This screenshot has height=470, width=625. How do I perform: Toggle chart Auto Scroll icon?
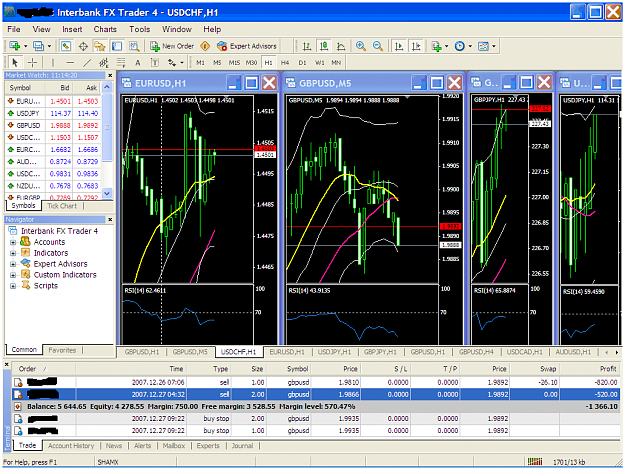pos(399,46)
